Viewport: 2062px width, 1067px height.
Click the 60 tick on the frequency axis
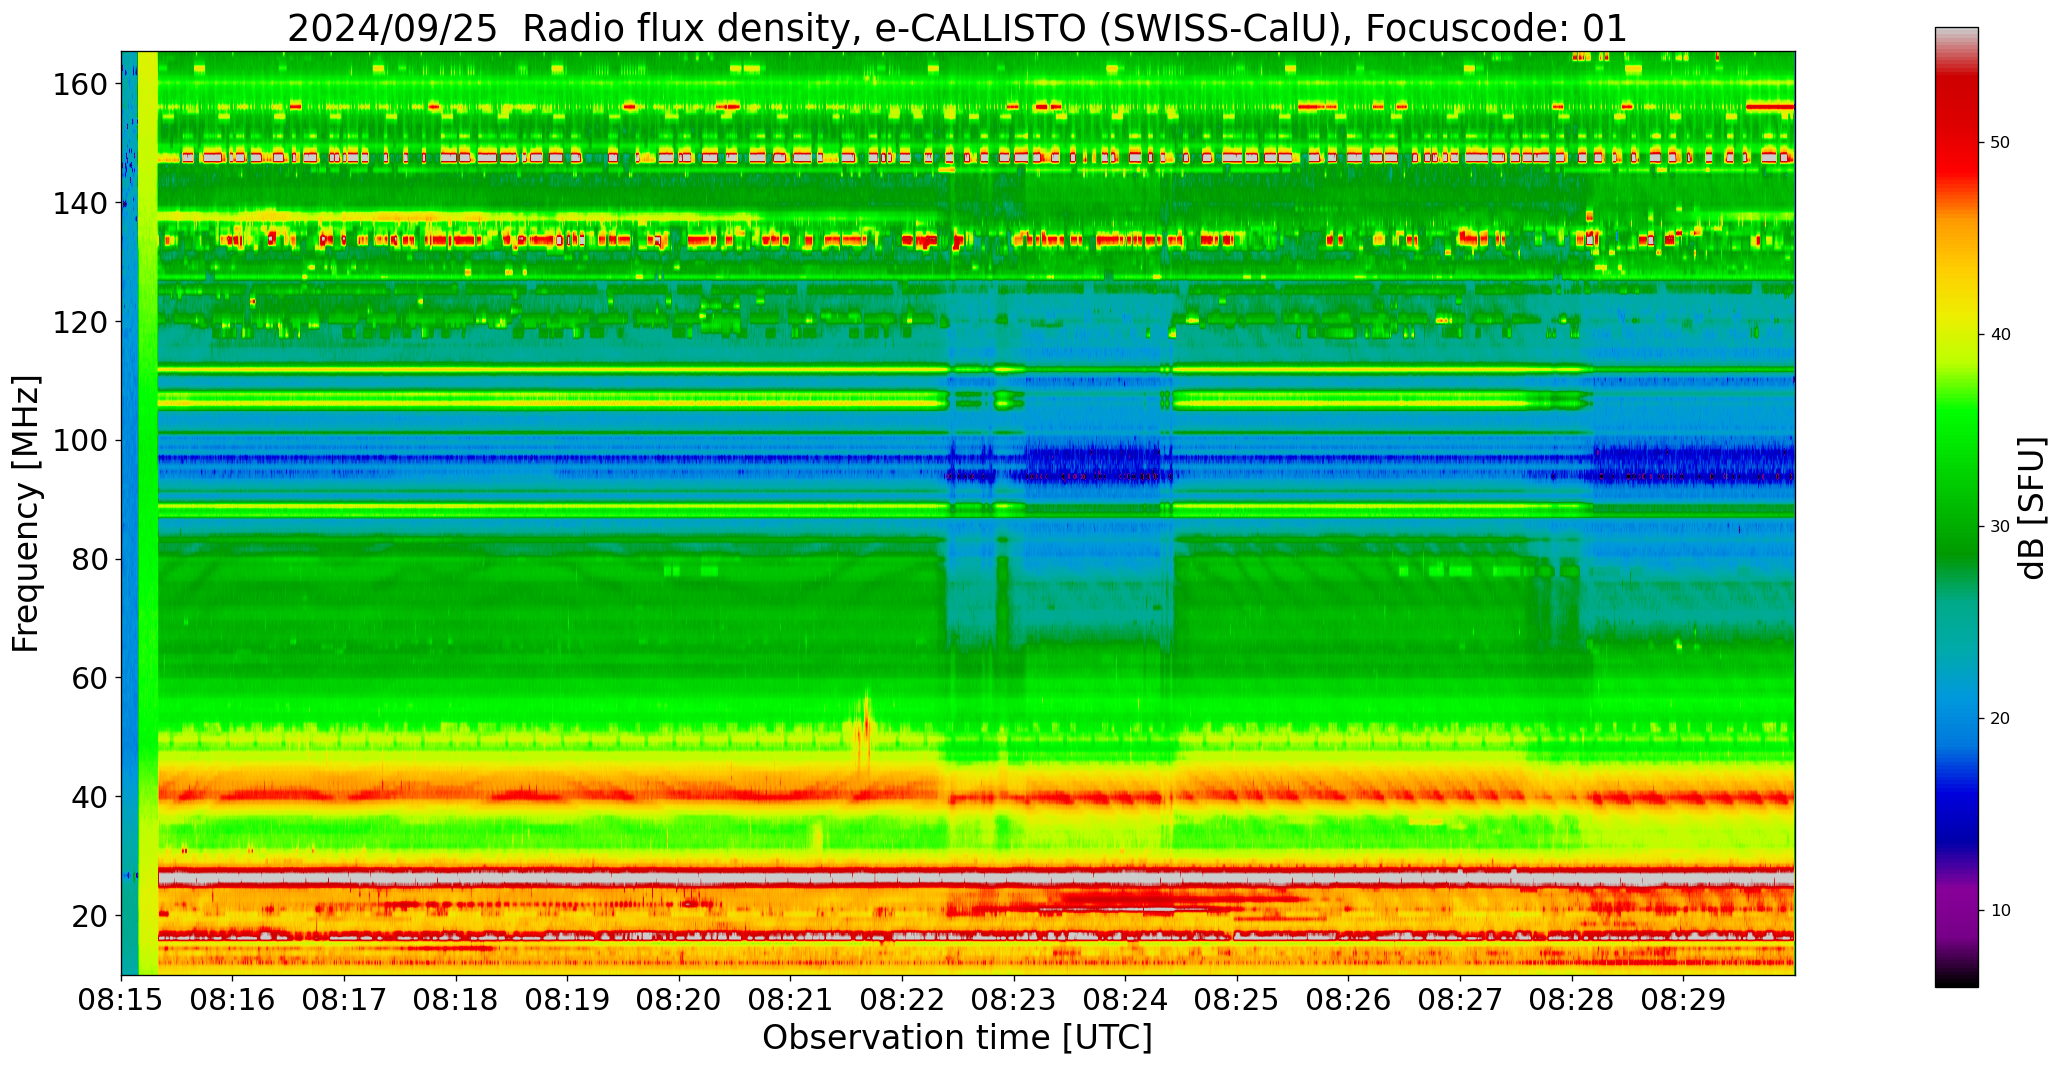[x=90, y=678]
